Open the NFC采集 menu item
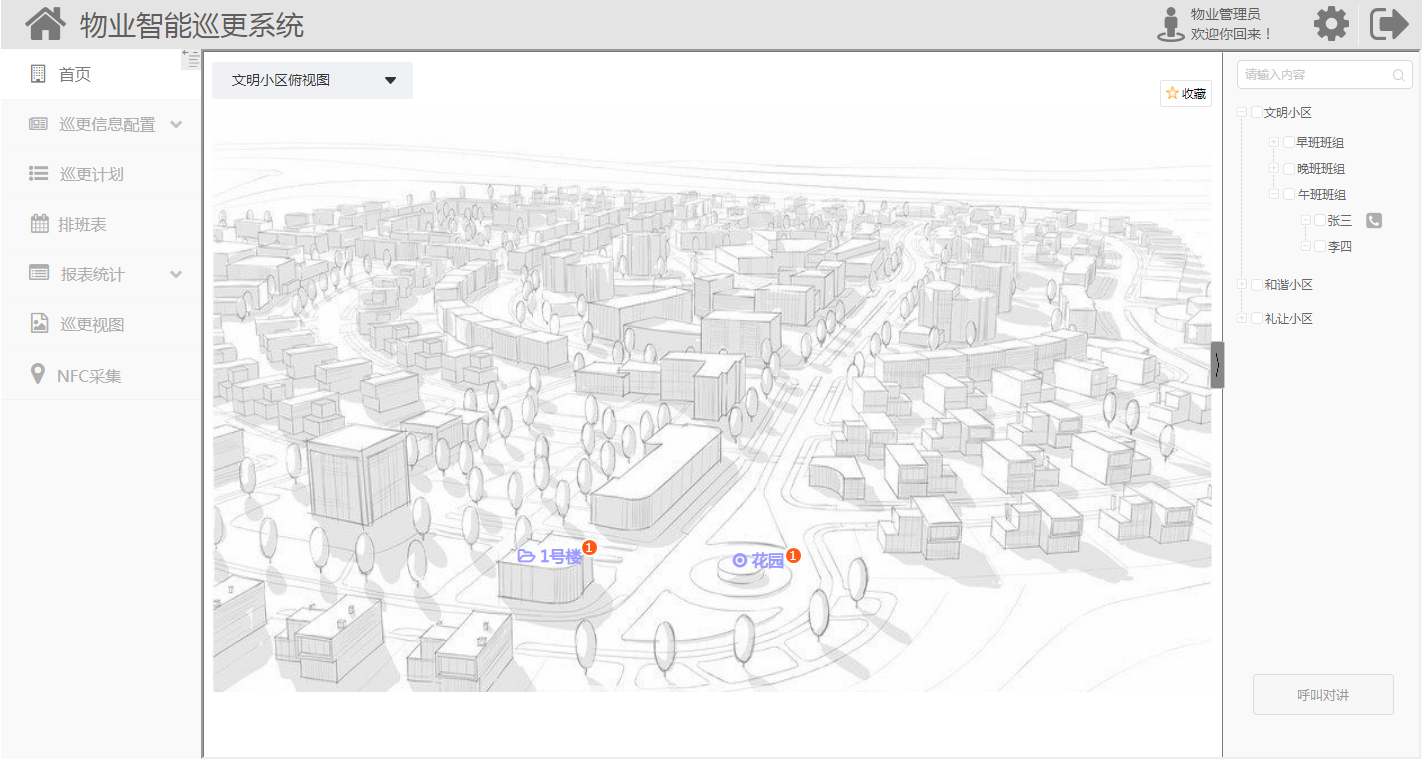The height and width of the screenshot is (759, 1422). [101, 375]
